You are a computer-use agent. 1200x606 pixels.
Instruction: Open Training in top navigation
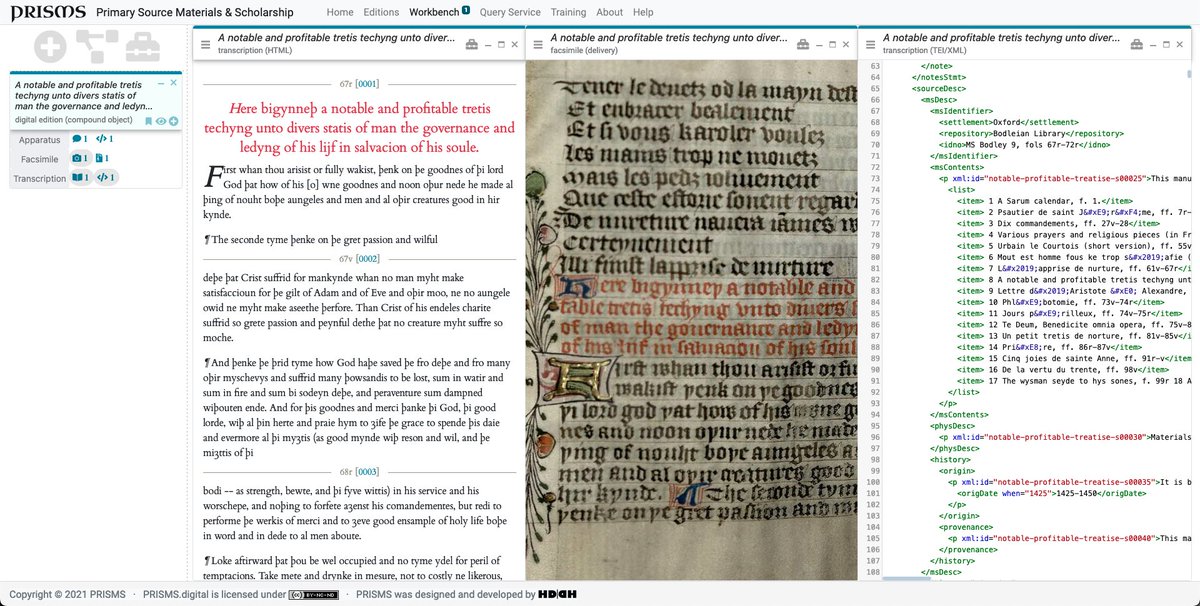568,12
